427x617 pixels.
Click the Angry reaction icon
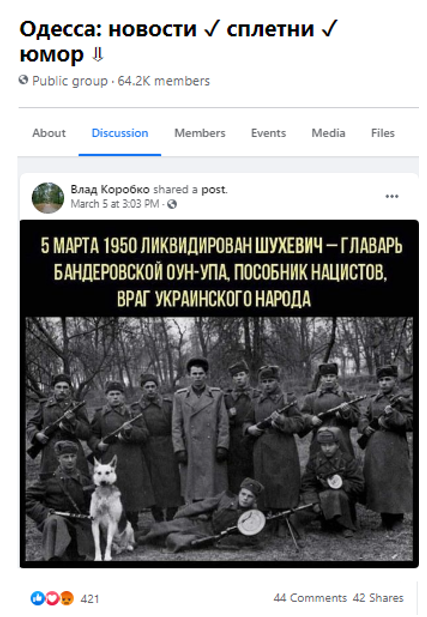point(67,599)
